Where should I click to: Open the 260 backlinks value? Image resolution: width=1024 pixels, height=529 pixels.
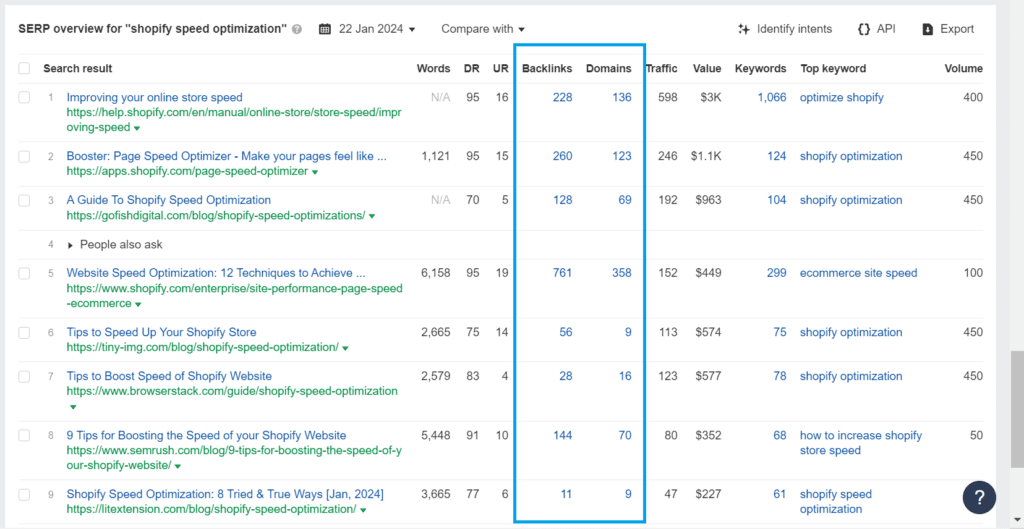[x=562, y=156]
